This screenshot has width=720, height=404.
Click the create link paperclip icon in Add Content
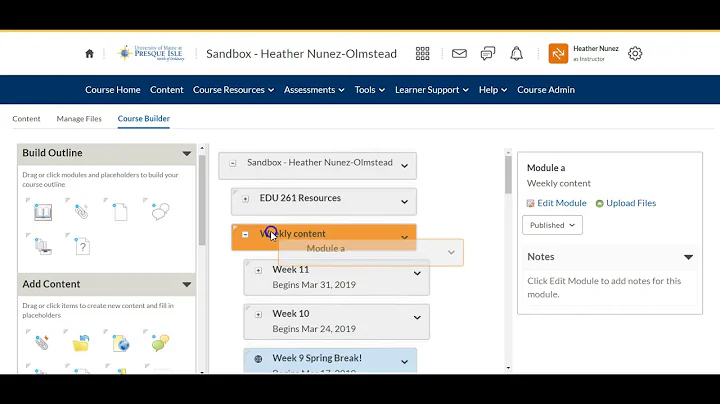pyautogui.click(x=42, y=342)
